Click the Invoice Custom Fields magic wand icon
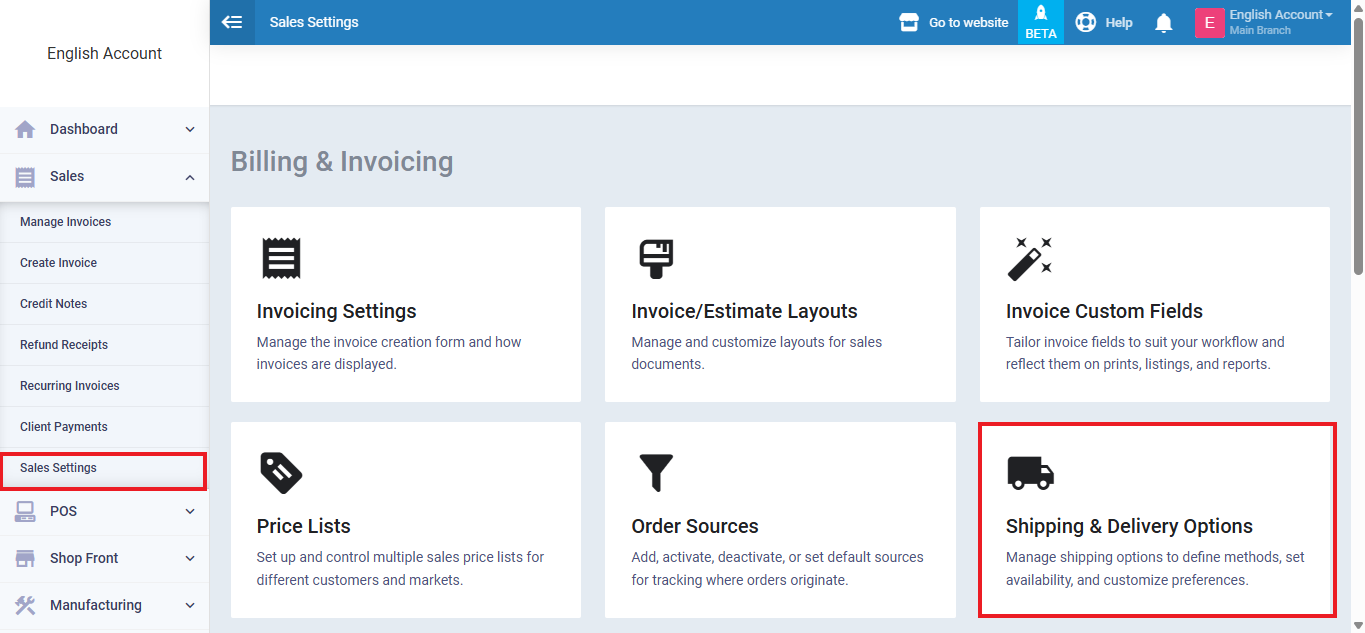Screen dimensions: 1365x633 tap(1029, 258)
